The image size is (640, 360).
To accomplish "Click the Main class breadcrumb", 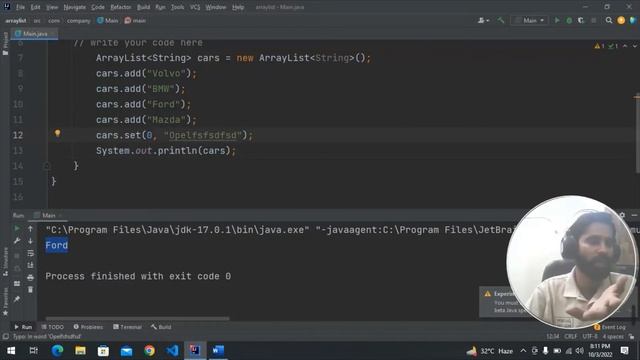I will click(x=108, y=20).
